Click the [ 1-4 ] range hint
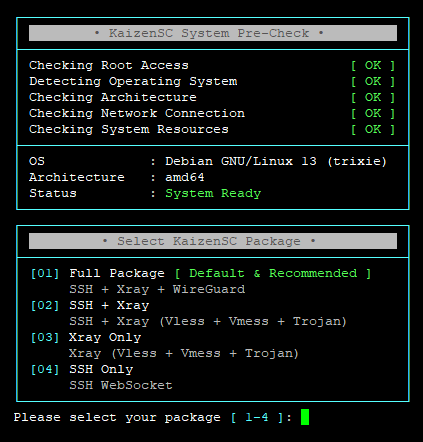Viewport: 423px width, 442px height. 257,417
